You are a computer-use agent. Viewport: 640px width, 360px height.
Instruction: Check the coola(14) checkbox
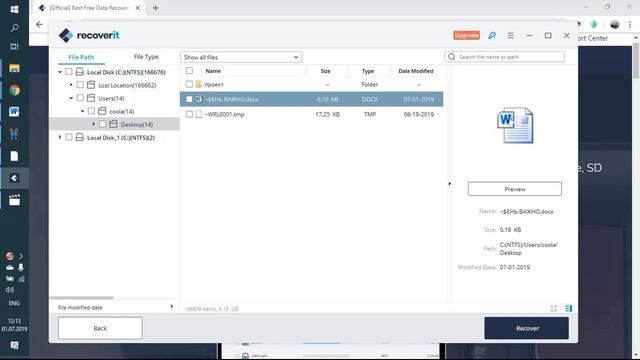coord(91,111)
